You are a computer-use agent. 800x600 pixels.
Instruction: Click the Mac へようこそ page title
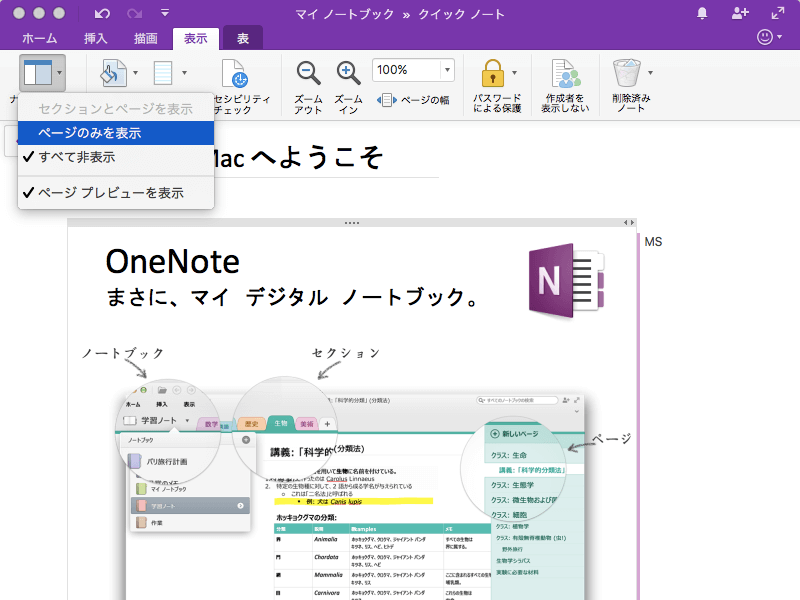298,157
